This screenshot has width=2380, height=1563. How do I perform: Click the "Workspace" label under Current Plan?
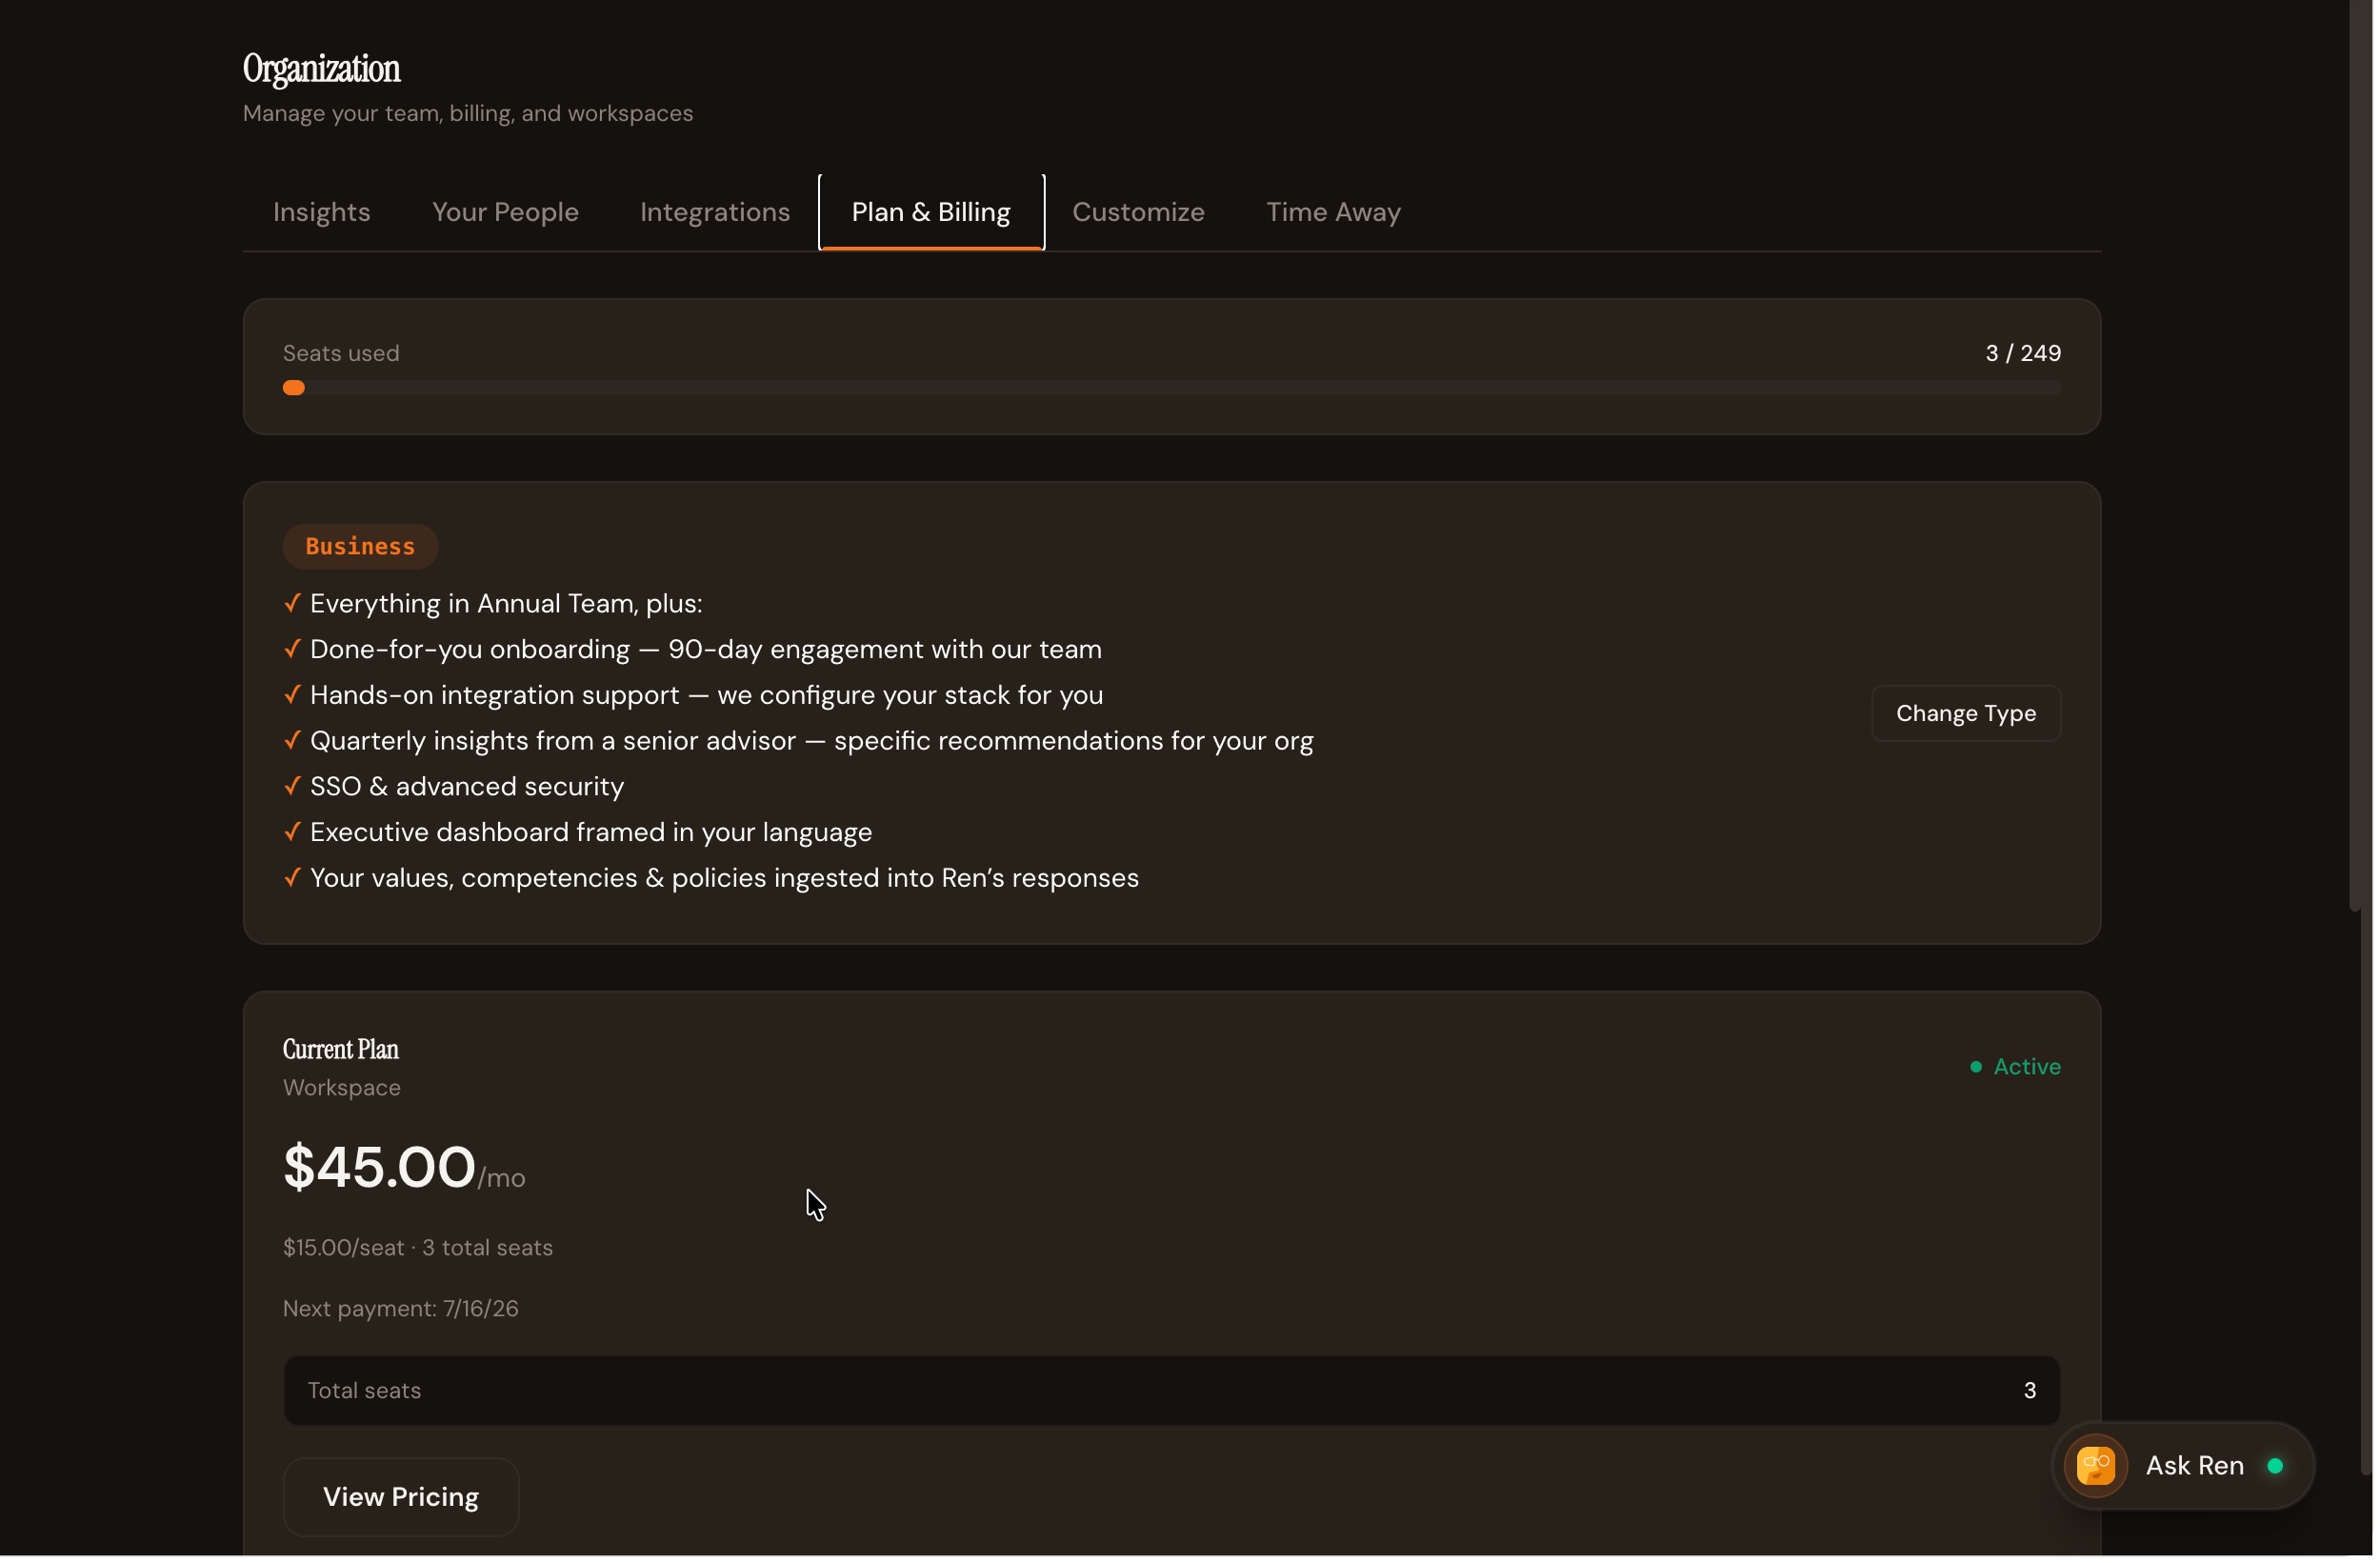(343, 1090)
